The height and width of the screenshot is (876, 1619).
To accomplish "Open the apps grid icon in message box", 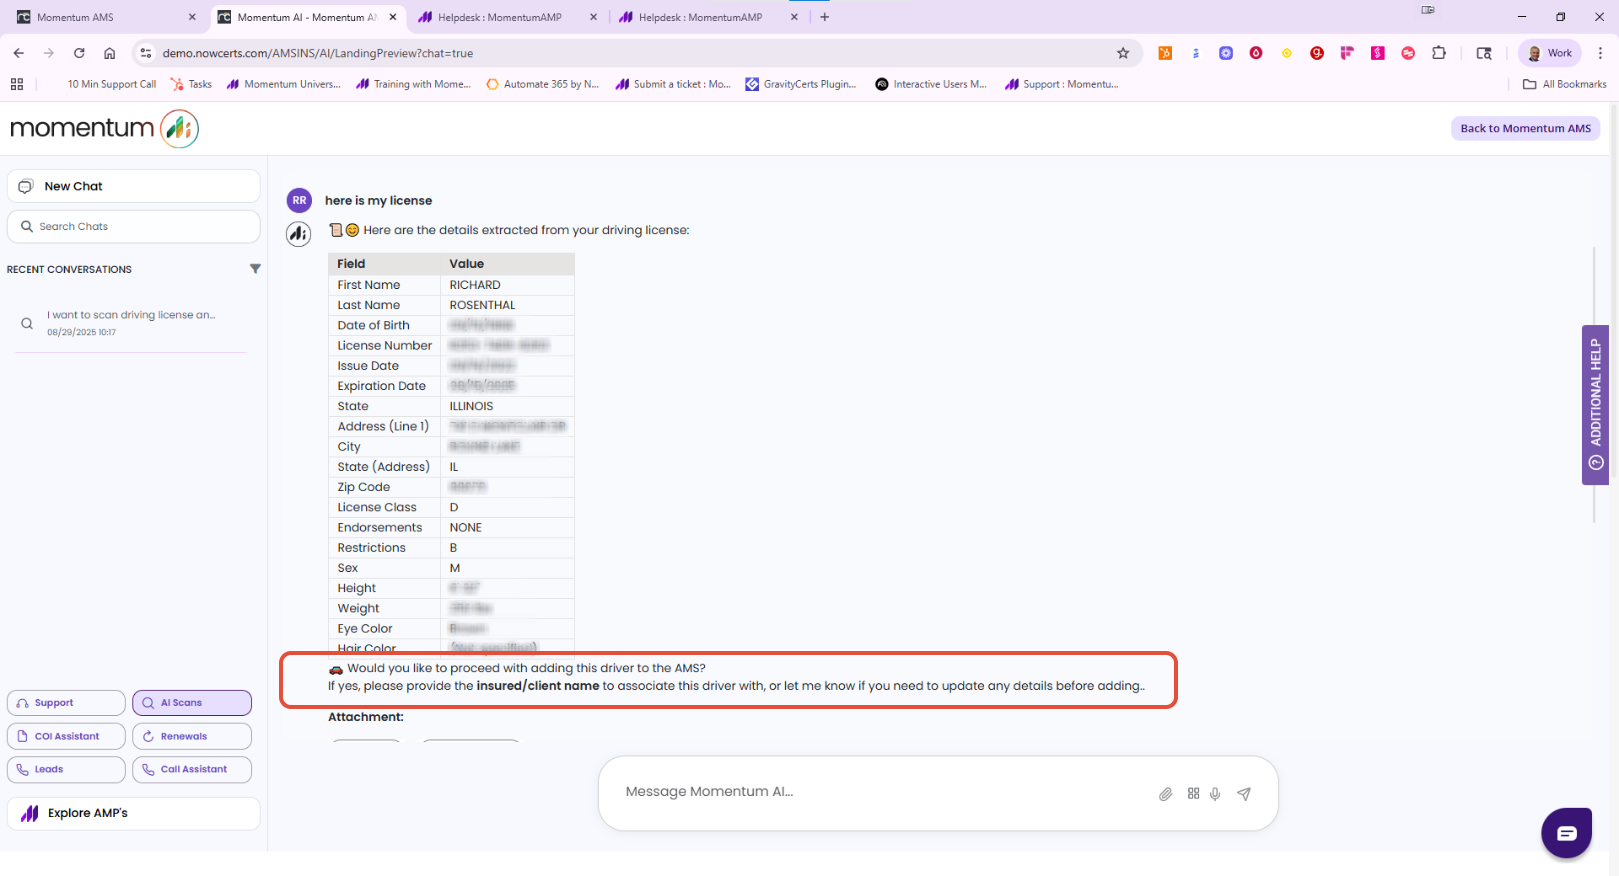I will pos(1193,793).
